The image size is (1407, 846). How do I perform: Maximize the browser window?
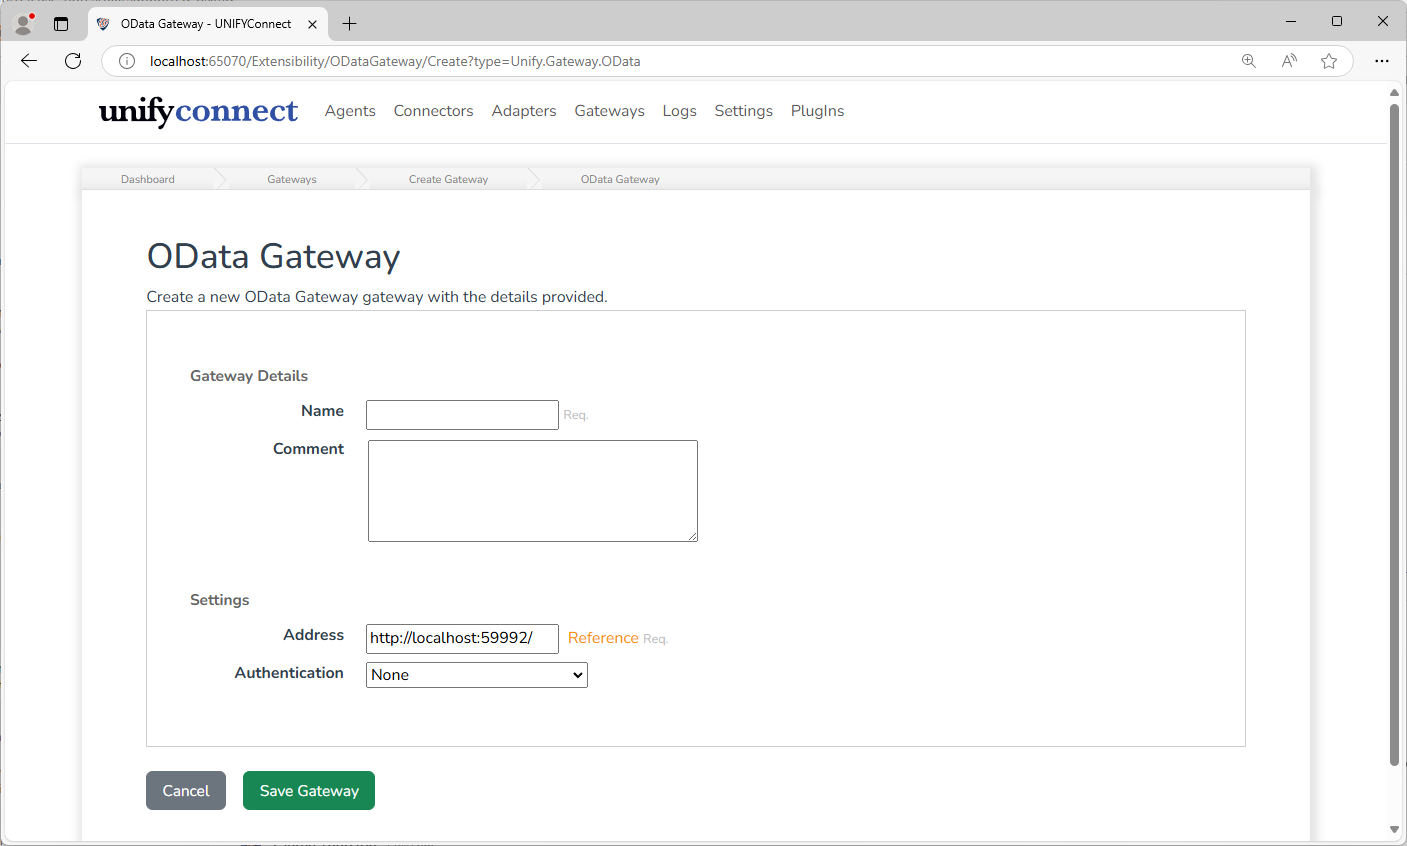tap(1337, 21)
